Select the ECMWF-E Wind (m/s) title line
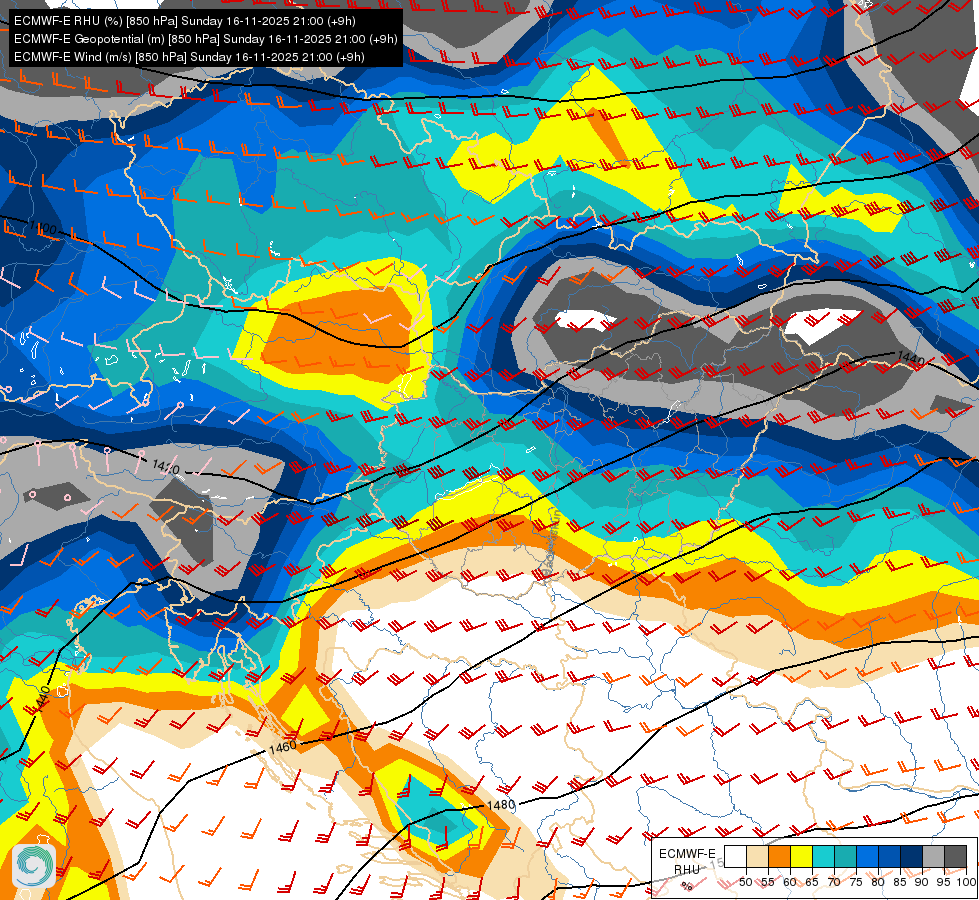 [189, 57]
